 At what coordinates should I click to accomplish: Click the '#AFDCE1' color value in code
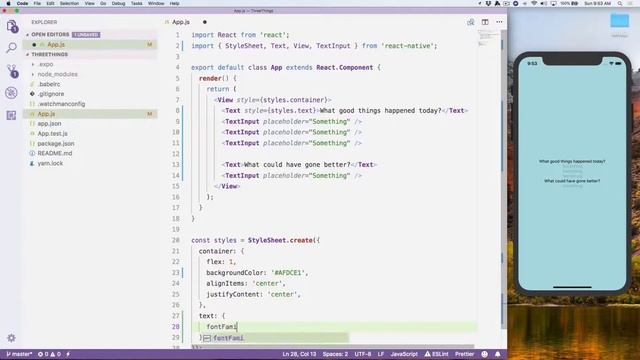(x=289, y=273)
